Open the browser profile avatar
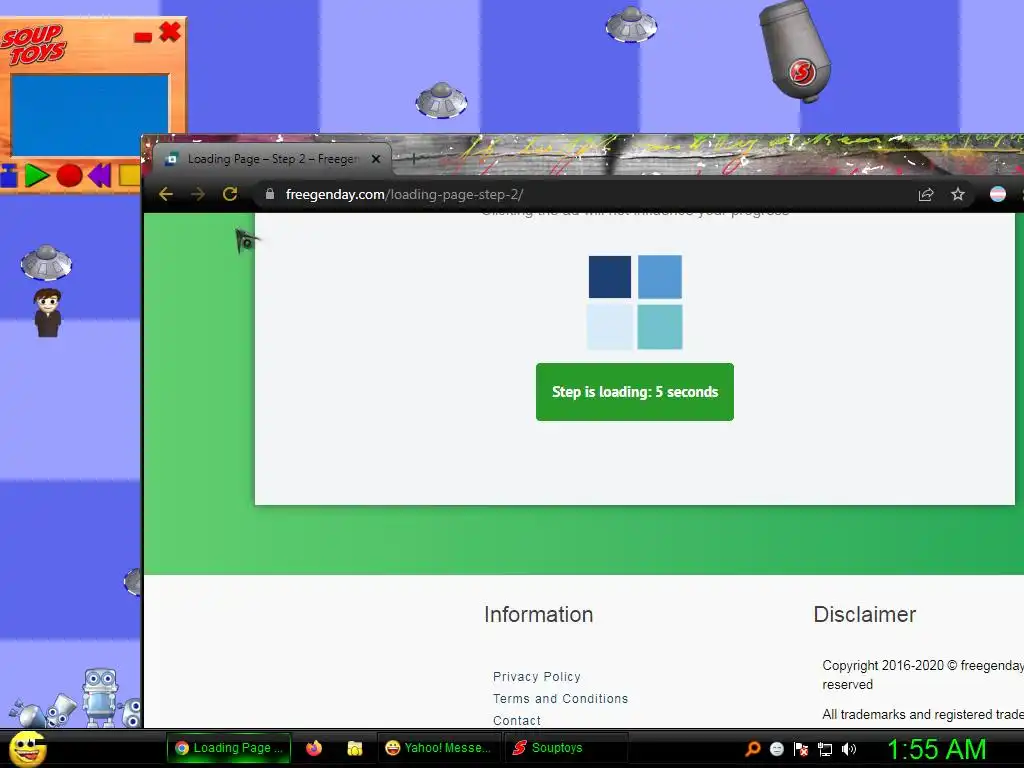This screenshot has width=1024, height=768. pos(997,194)
